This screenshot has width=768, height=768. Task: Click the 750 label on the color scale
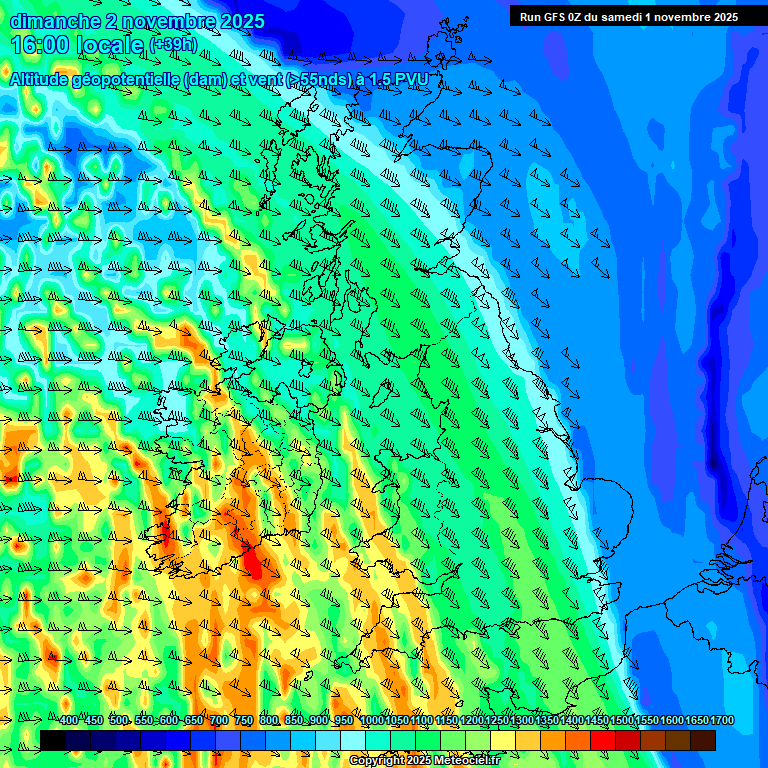[x=243, y=721]
